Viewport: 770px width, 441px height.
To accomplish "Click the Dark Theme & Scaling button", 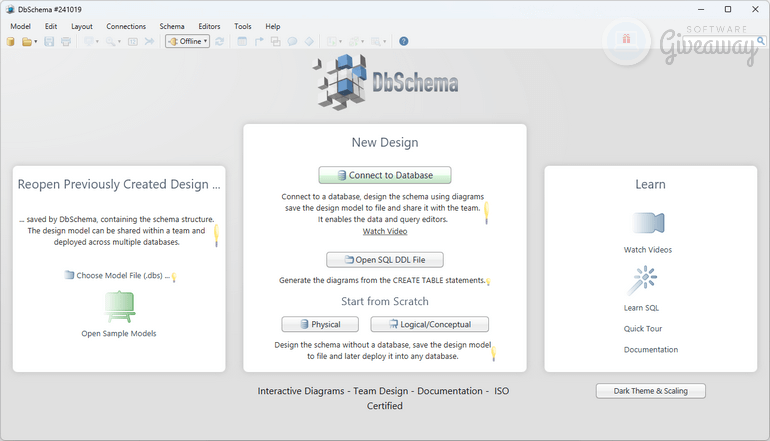I will (x=650, y=391).
